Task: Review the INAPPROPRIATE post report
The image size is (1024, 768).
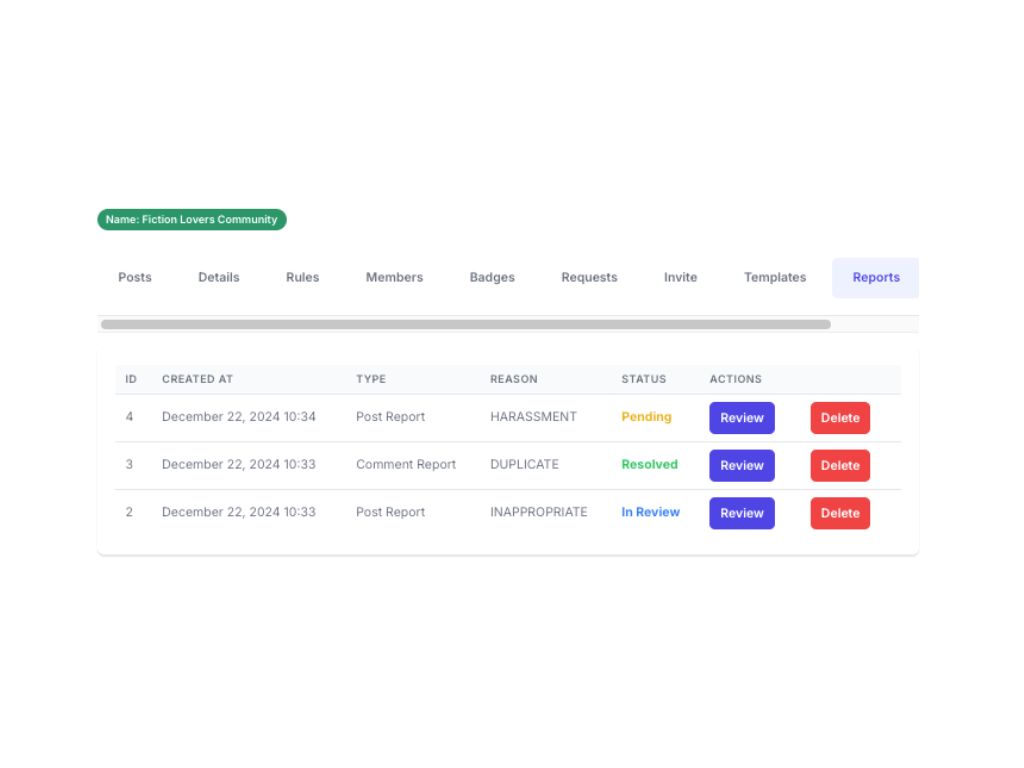Action: (x=741, y=513)
